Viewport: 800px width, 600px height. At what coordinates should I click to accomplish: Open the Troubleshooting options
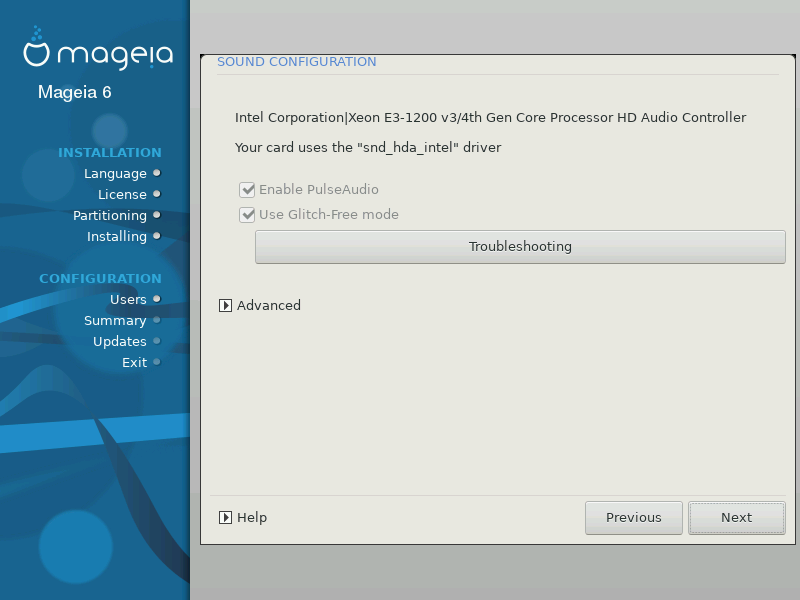point(520,247)
